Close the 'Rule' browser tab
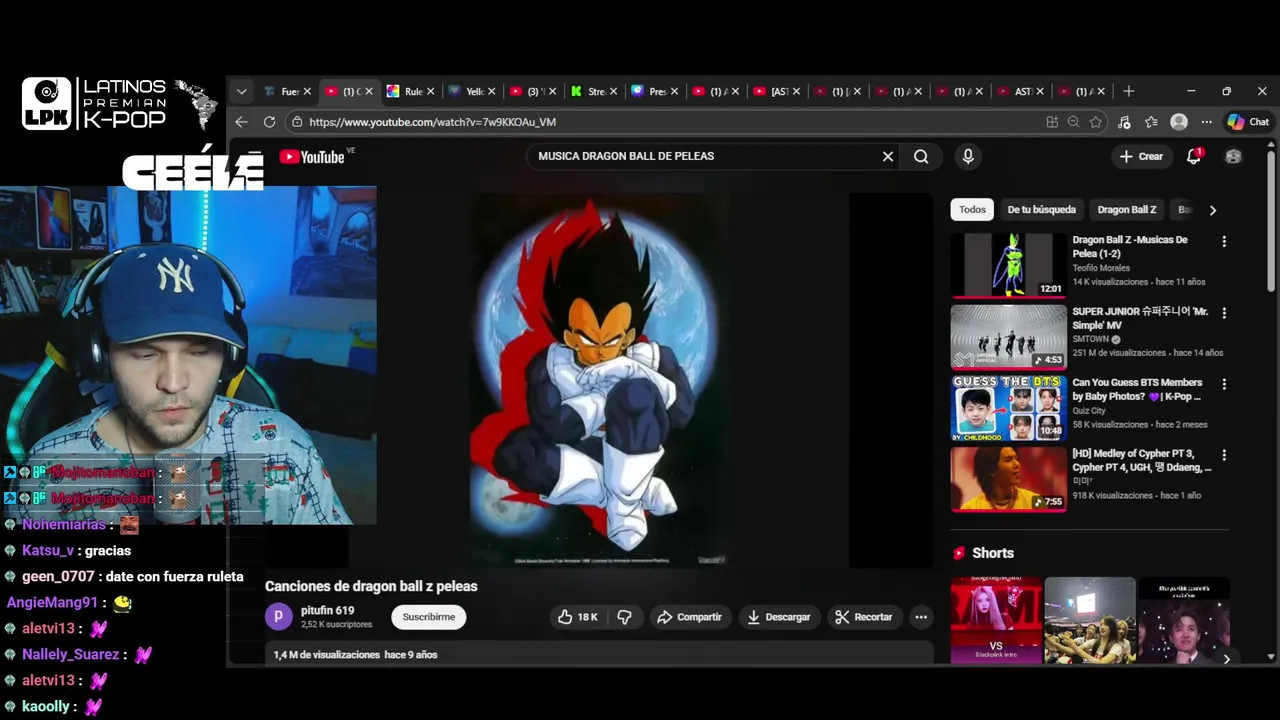 click(430, 91)
